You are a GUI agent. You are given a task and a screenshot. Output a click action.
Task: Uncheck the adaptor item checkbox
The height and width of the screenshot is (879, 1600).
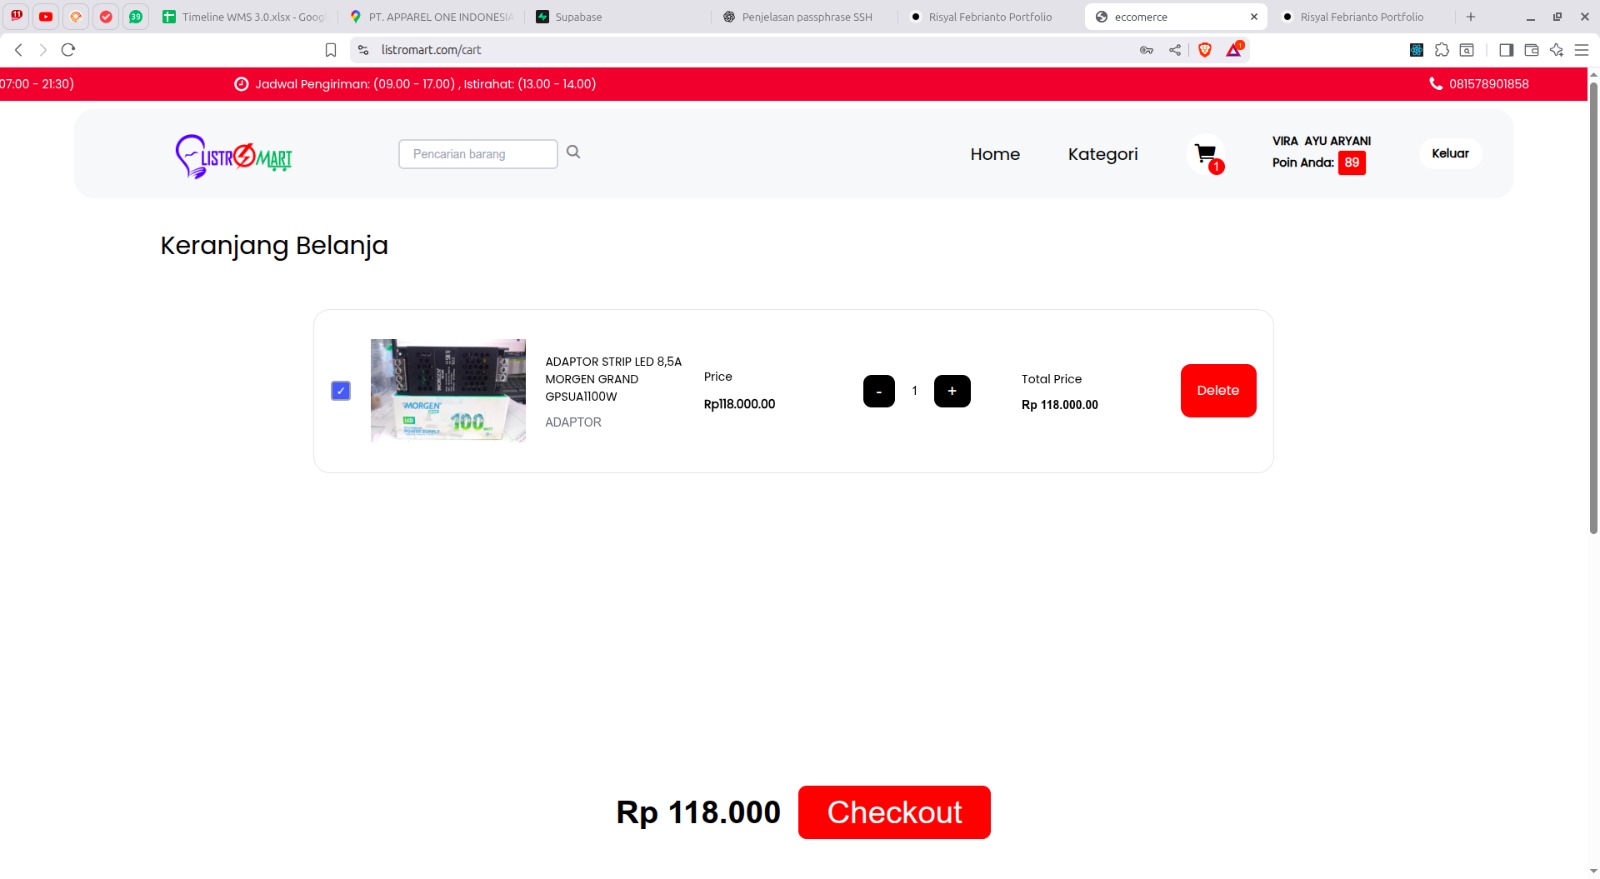pyautogui.click(x=341, y=391)
